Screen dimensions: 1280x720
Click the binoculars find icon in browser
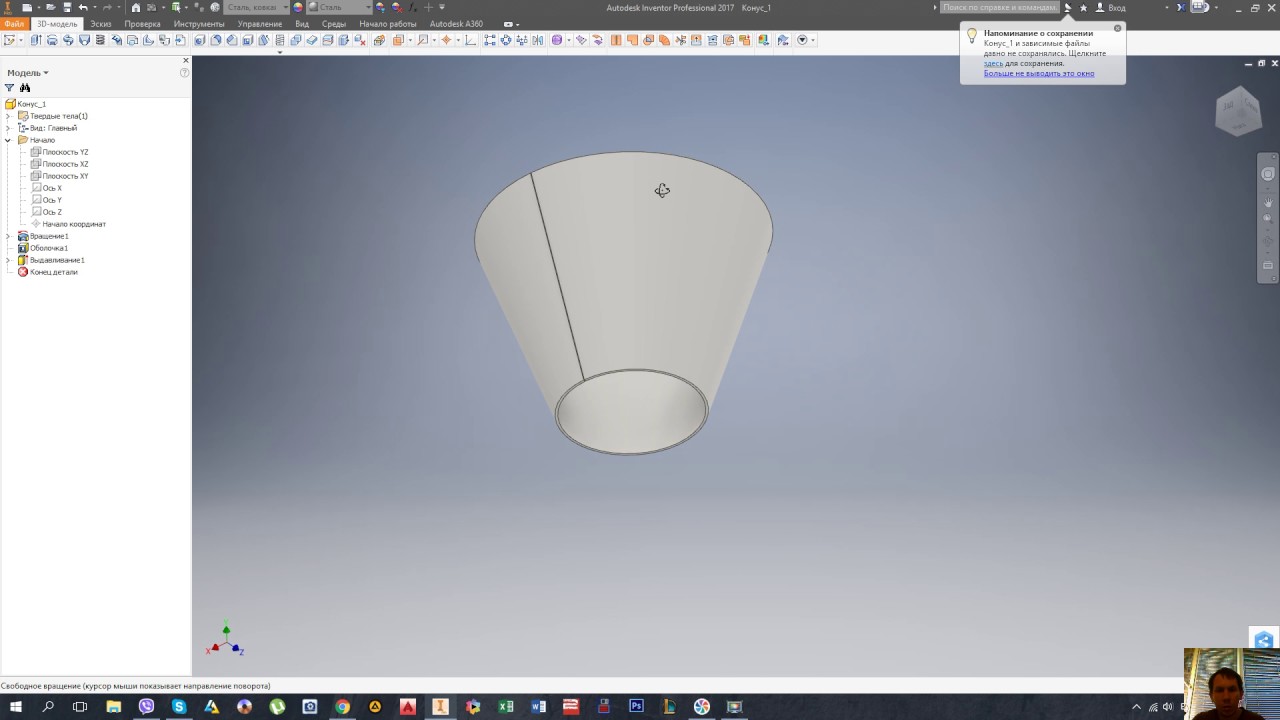point(25,88)
